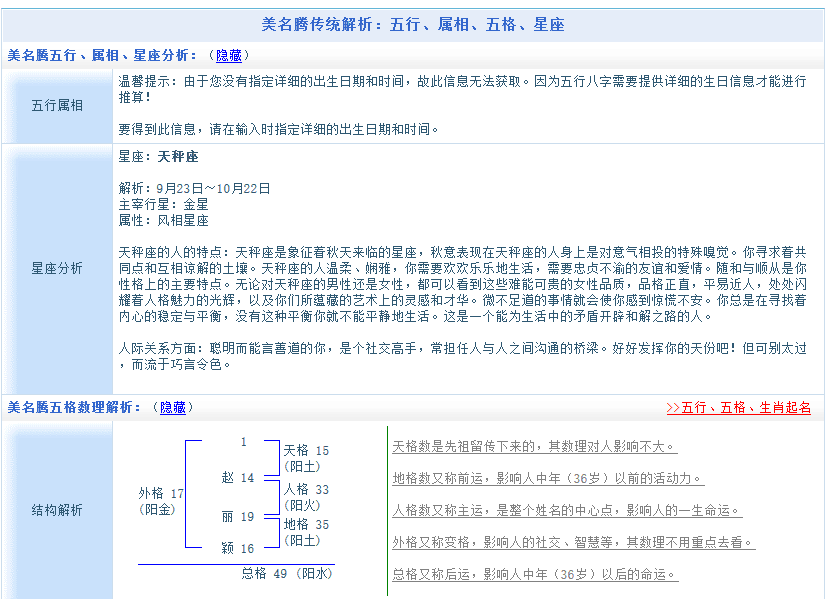The image size is (826, 599).
Task: Click the 星座：天秤座 heading text
Action: (x=158, y=157)
